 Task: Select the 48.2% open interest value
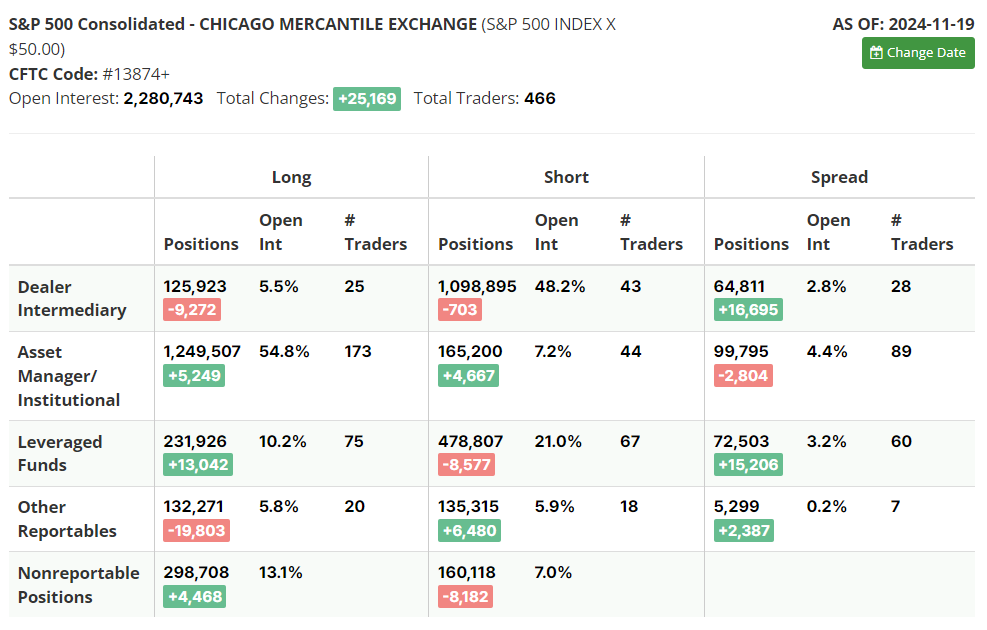click(560, 286)
